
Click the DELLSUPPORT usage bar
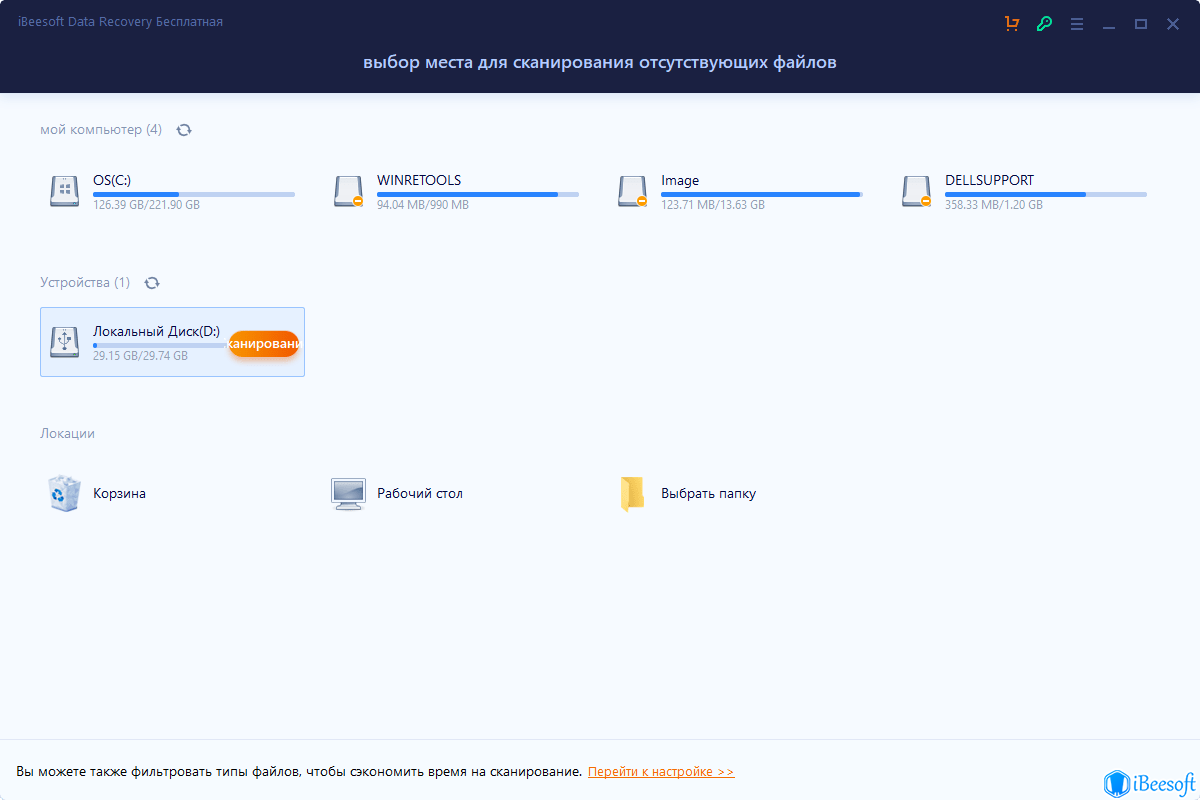point(1045,194)
